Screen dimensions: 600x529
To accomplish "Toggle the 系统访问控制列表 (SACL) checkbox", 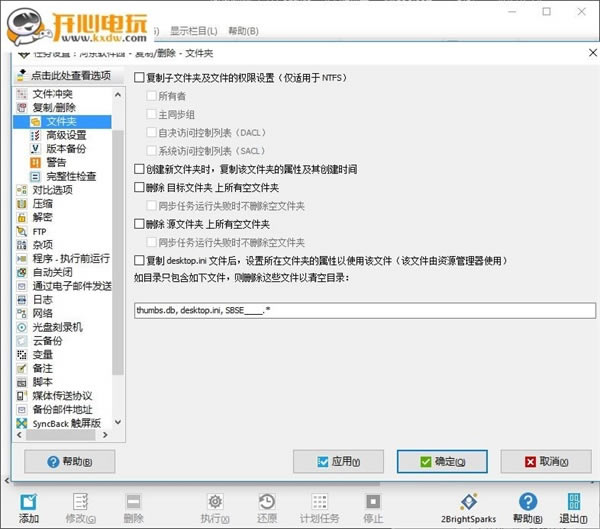I will coord(152,150).
